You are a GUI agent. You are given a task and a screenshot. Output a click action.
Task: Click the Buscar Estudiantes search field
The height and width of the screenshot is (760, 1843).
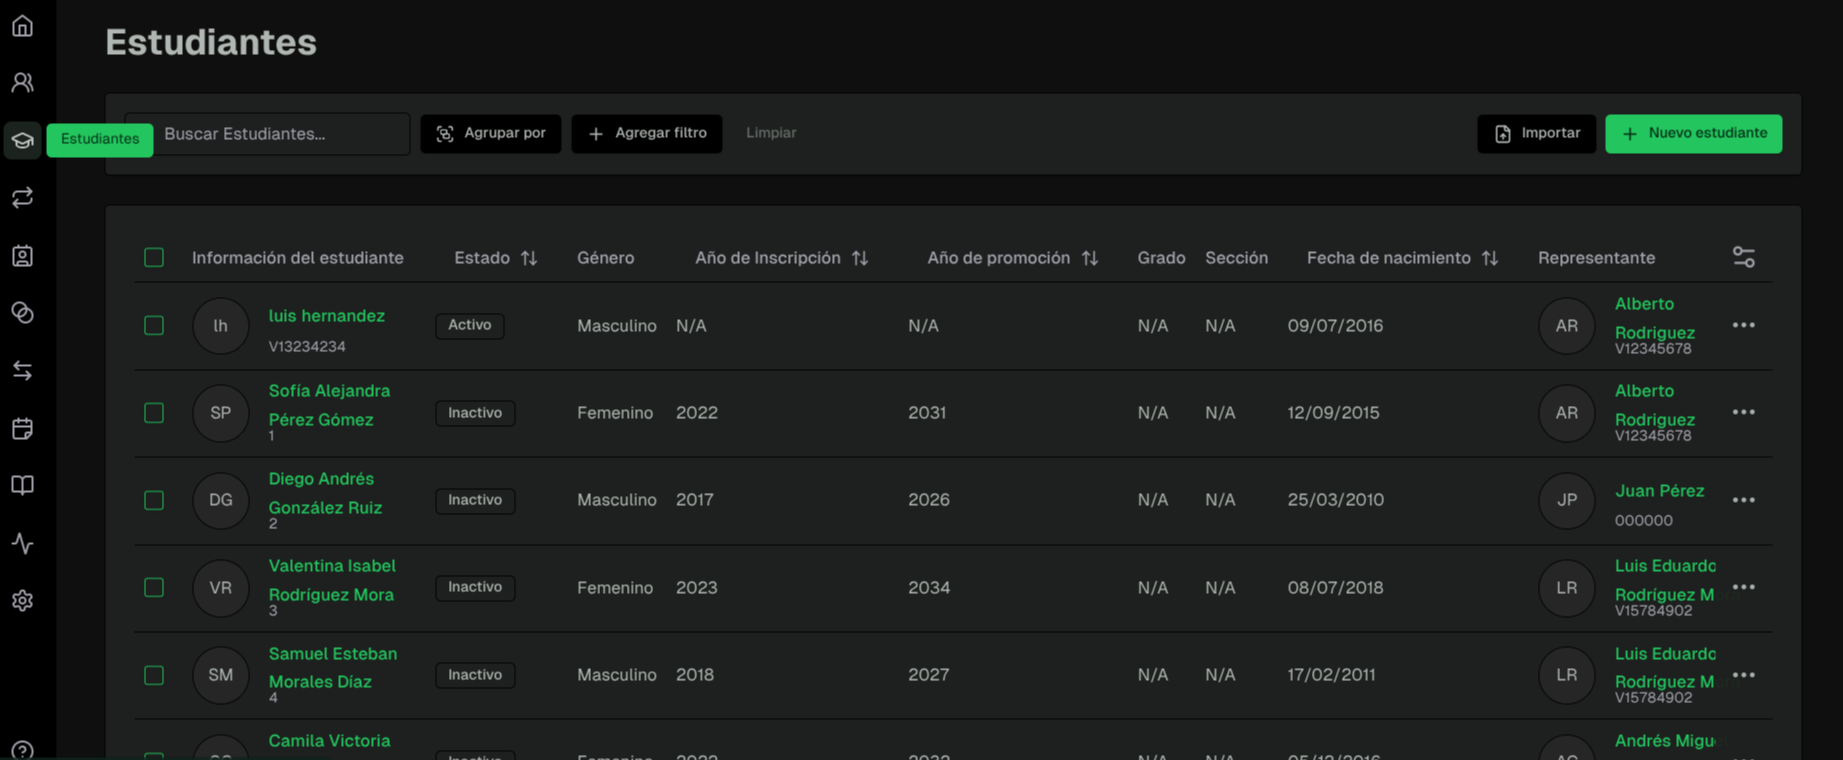[x=280, y=134]
